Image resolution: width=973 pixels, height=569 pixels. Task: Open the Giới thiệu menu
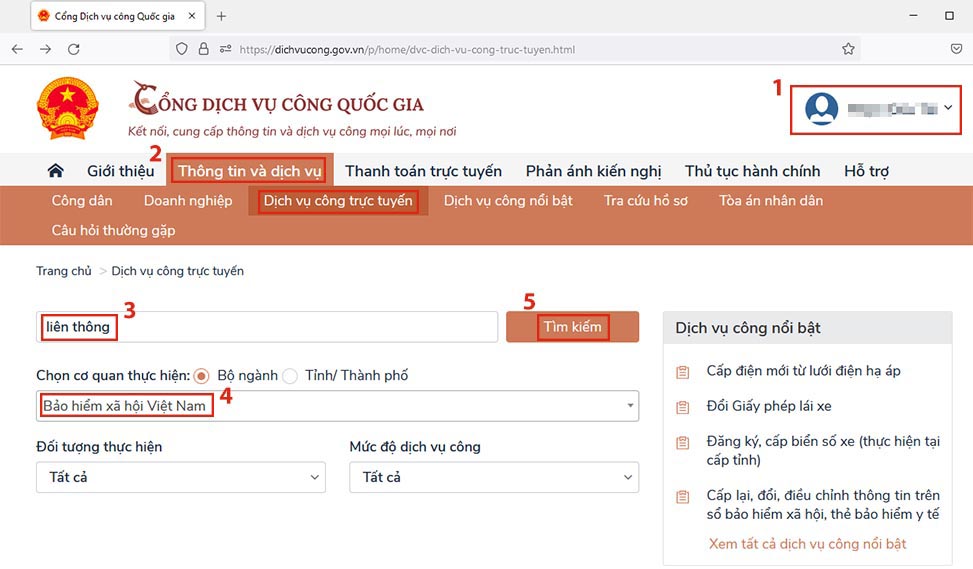[120, 171]
